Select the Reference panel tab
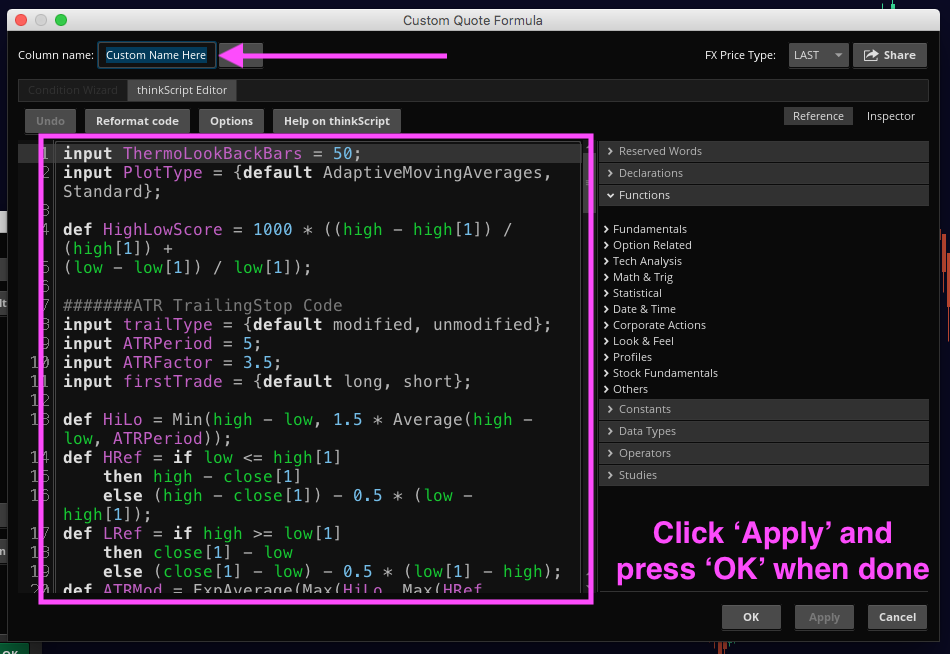Screen dimensions: 950x654 (818, 116)
